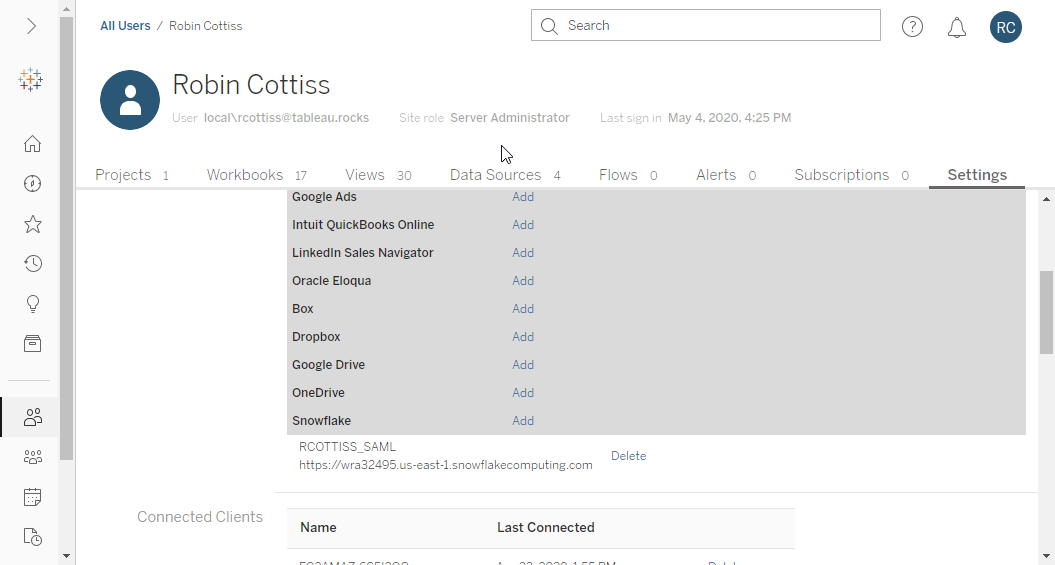The height and width of the screenshot is (565, 1055).
Task: Expand the left navigation sidebar chevron
Action: pyautogui.click(x=31, y=26)
